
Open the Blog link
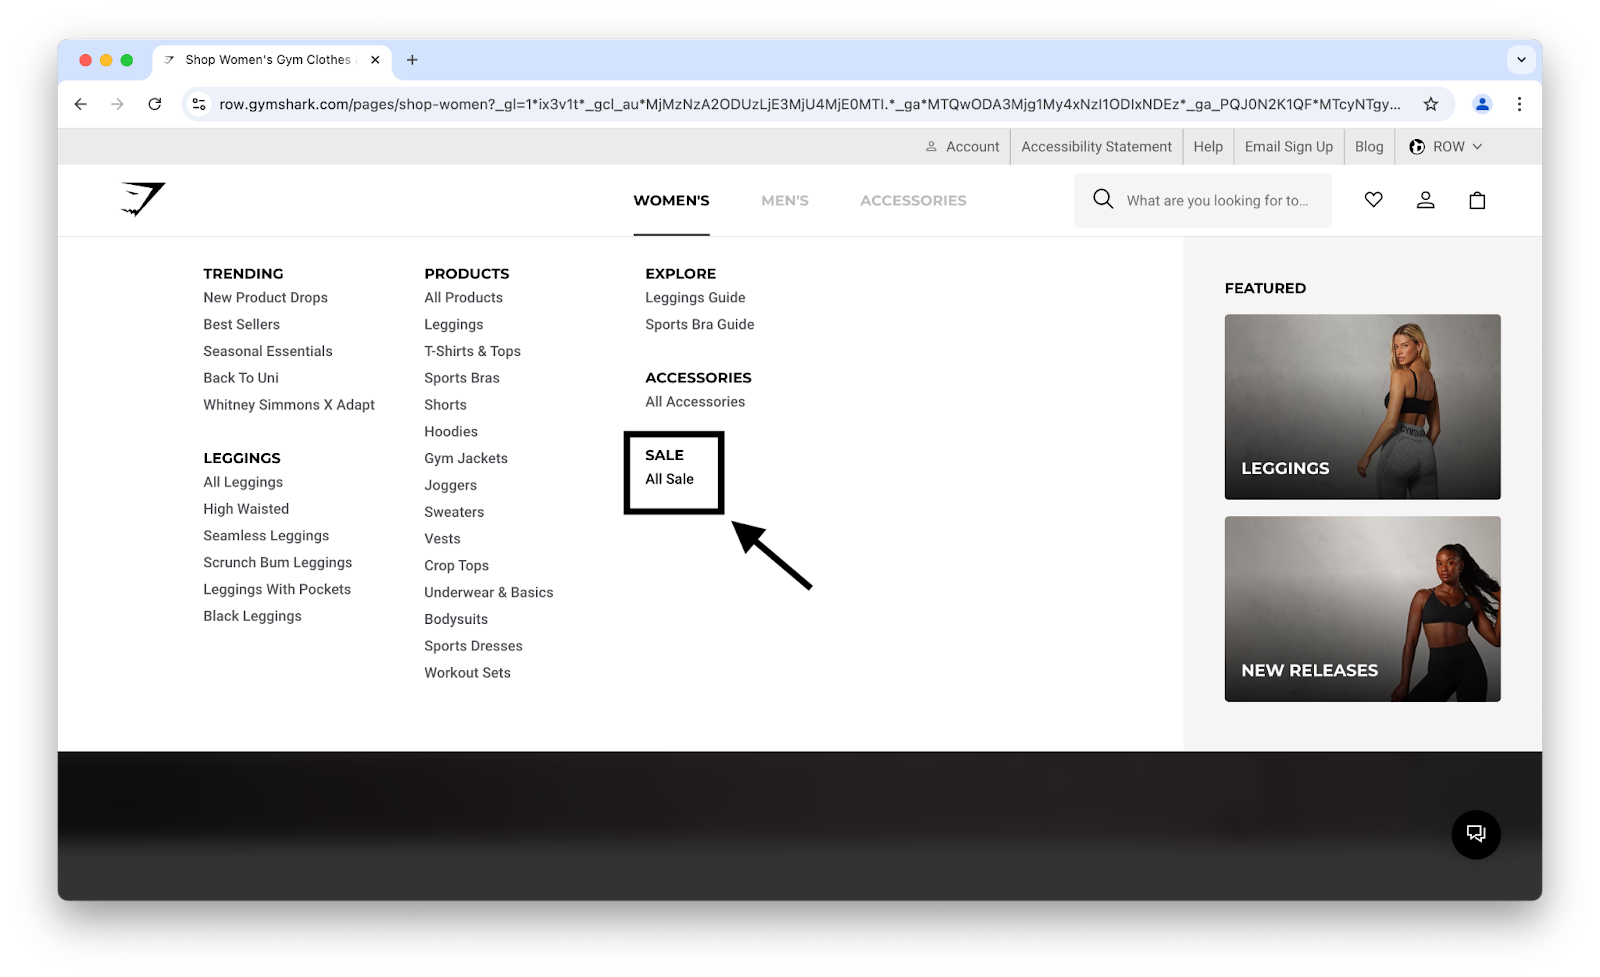(x=1369, y=146)
